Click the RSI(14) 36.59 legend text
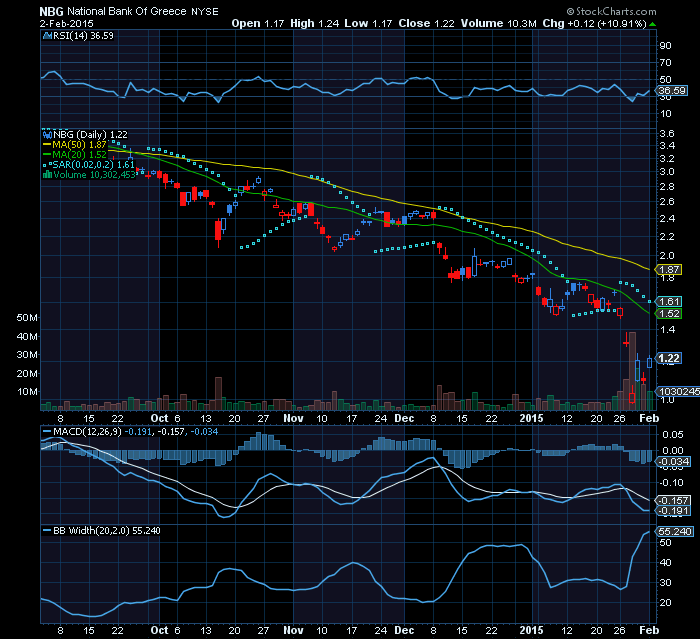Image resolution: width=700 pixels, height=639 pixels. [x=83, y=36]
